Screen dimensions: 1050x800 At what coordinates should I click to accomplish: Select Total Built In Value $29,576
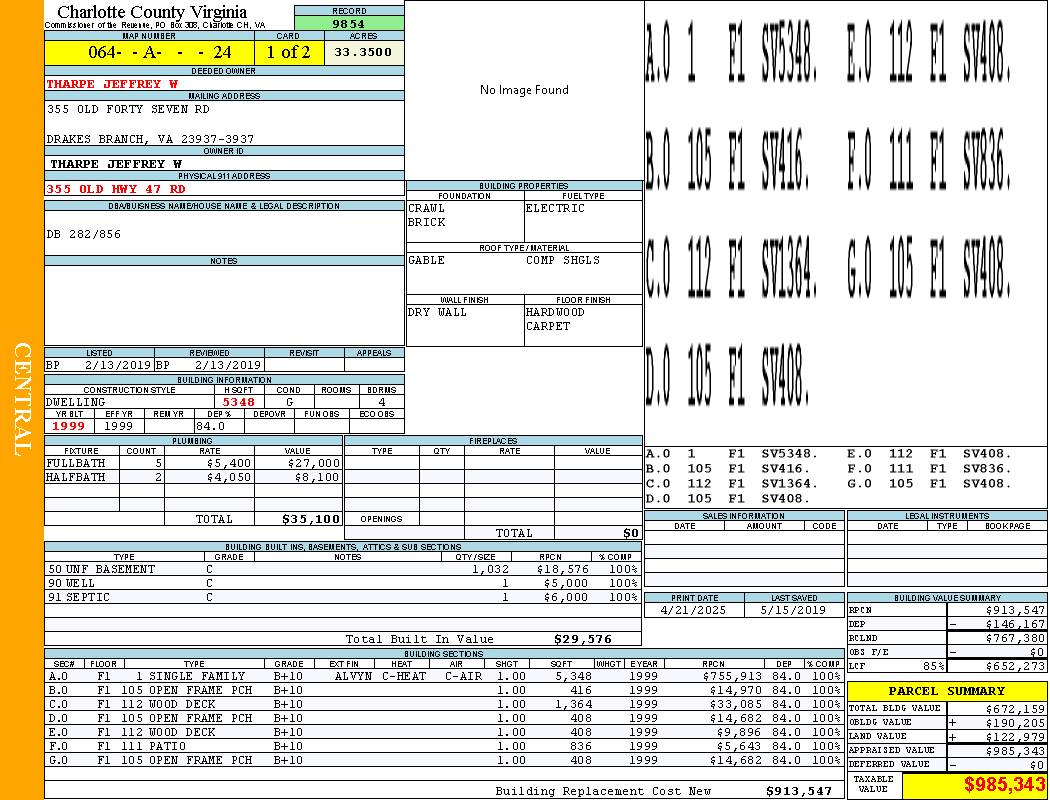pos(583,639)
